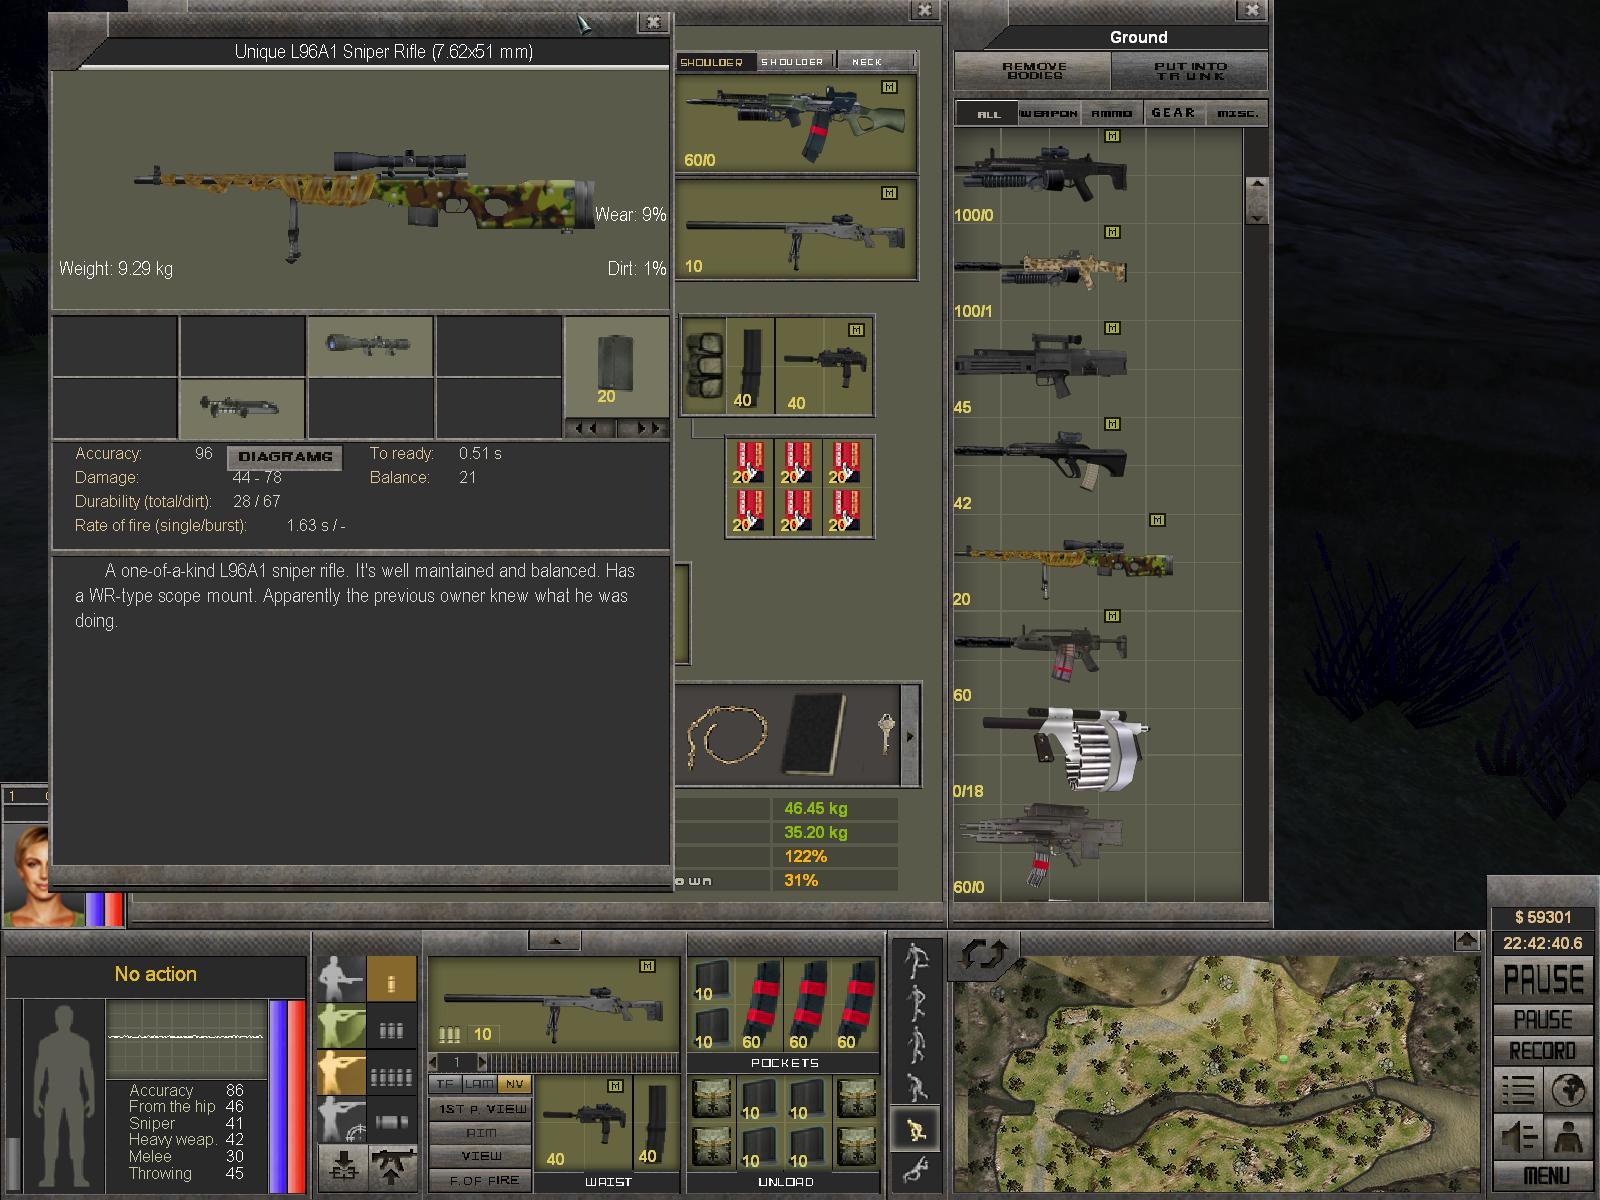The width and height of the screenshot is (1600, 1200).
Task: Select the full-auto fire mode at the bottom
Action: (391, 1121)
